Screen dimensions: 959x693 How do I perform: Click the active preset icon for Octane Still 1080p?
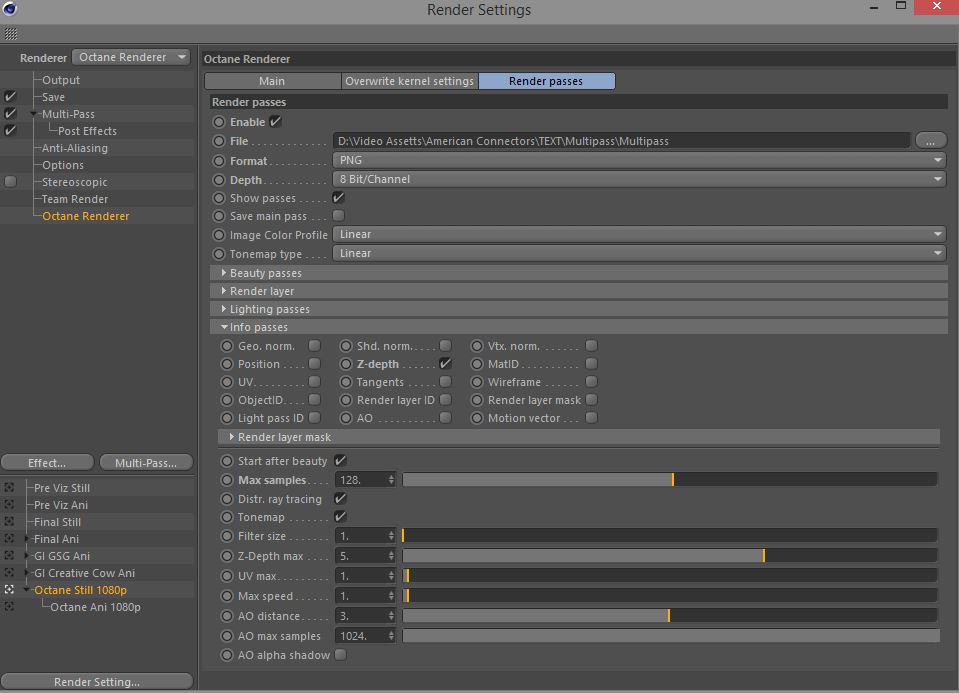pyautogui.click(x=9, y=590)
